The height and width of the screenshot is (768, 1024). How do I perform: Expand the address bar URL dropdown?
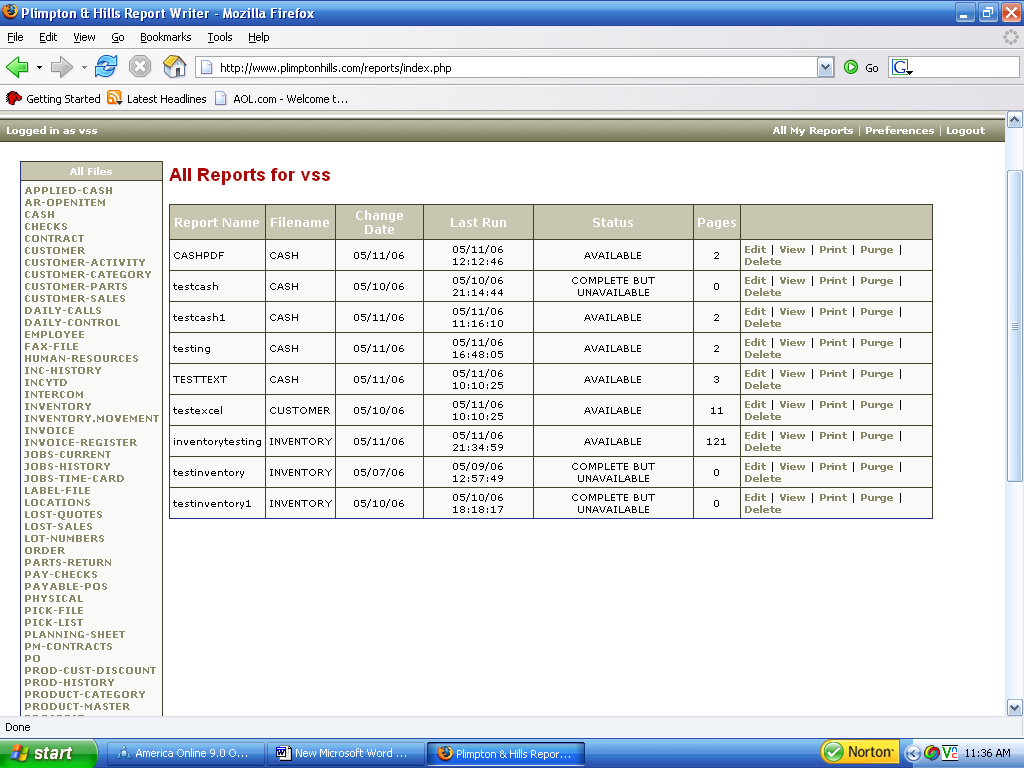825,67
